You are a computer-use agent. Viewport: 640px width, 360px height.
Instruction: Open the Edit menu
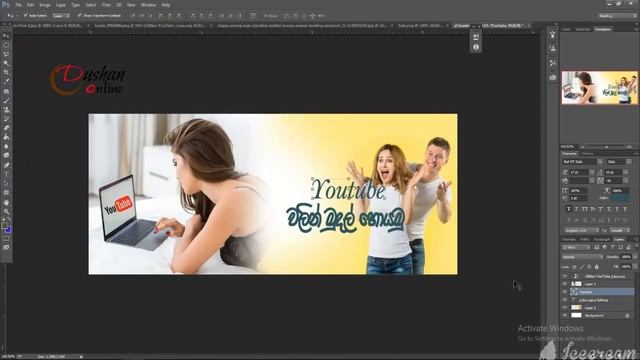coord(31,5)
